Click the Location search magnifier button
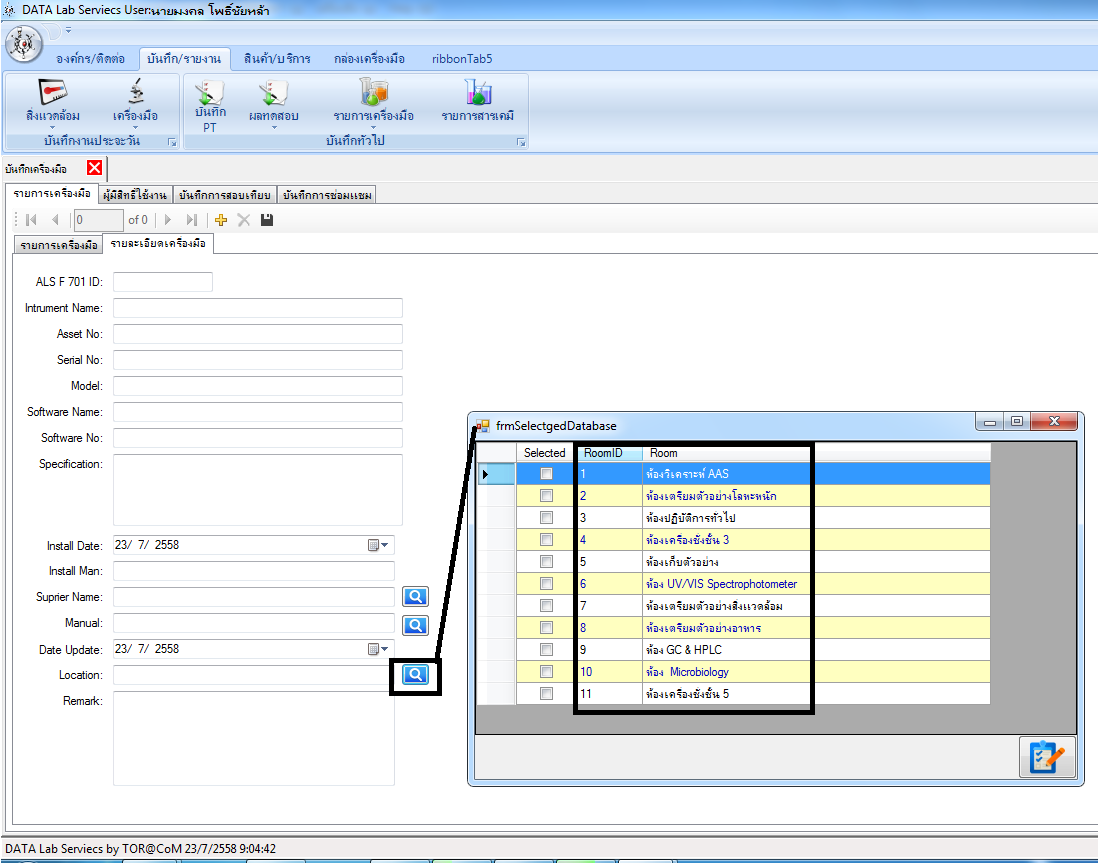The image size is (1098, 863). (x=415, y=675)
